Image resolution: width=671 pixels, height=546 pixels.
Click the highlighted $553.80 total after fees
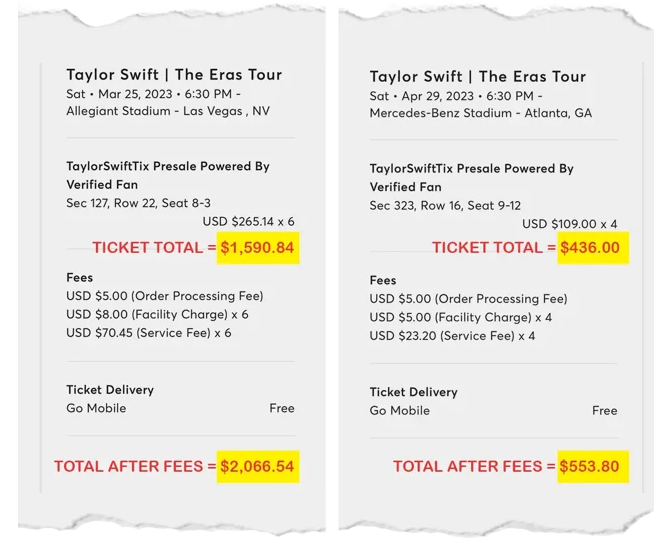pos(593,466)
